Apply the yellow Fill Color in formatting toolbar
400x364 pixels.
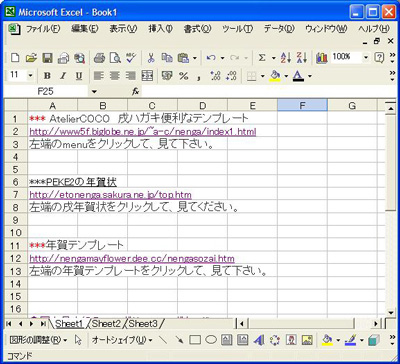point(275,76)
